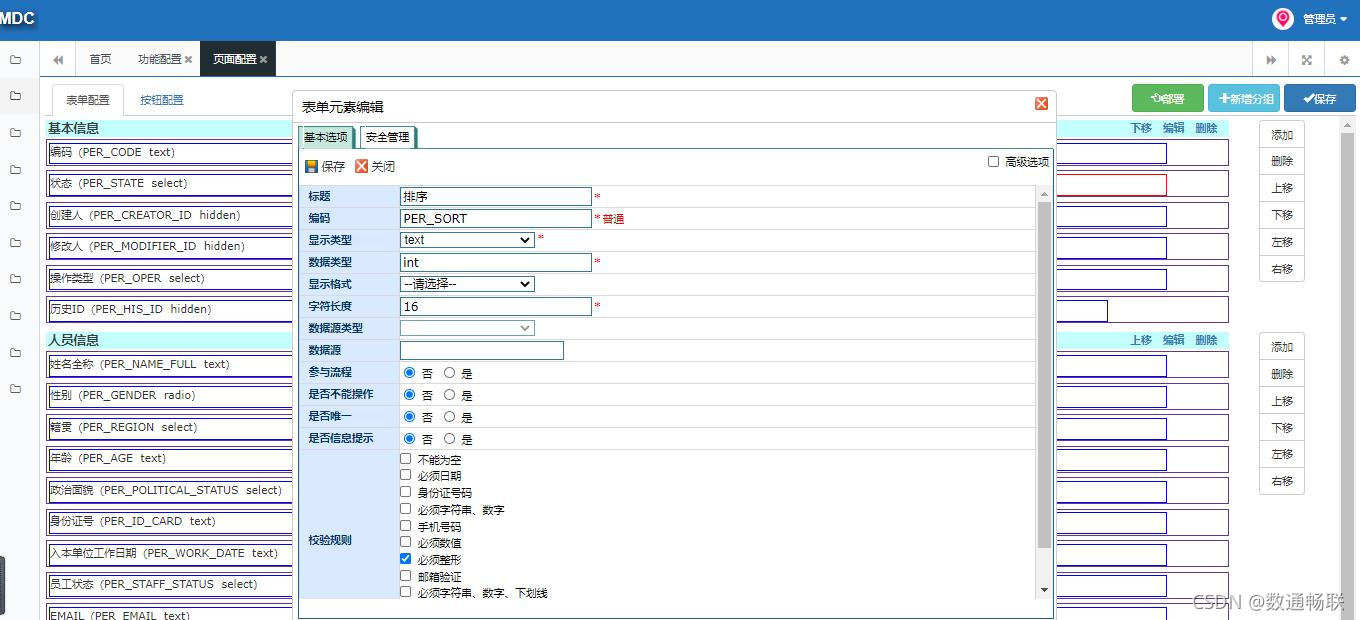Select the 基本选项 tab in dialog
Image resolution: width=1360 pixels, height=620 pixels.
[326, 137]
